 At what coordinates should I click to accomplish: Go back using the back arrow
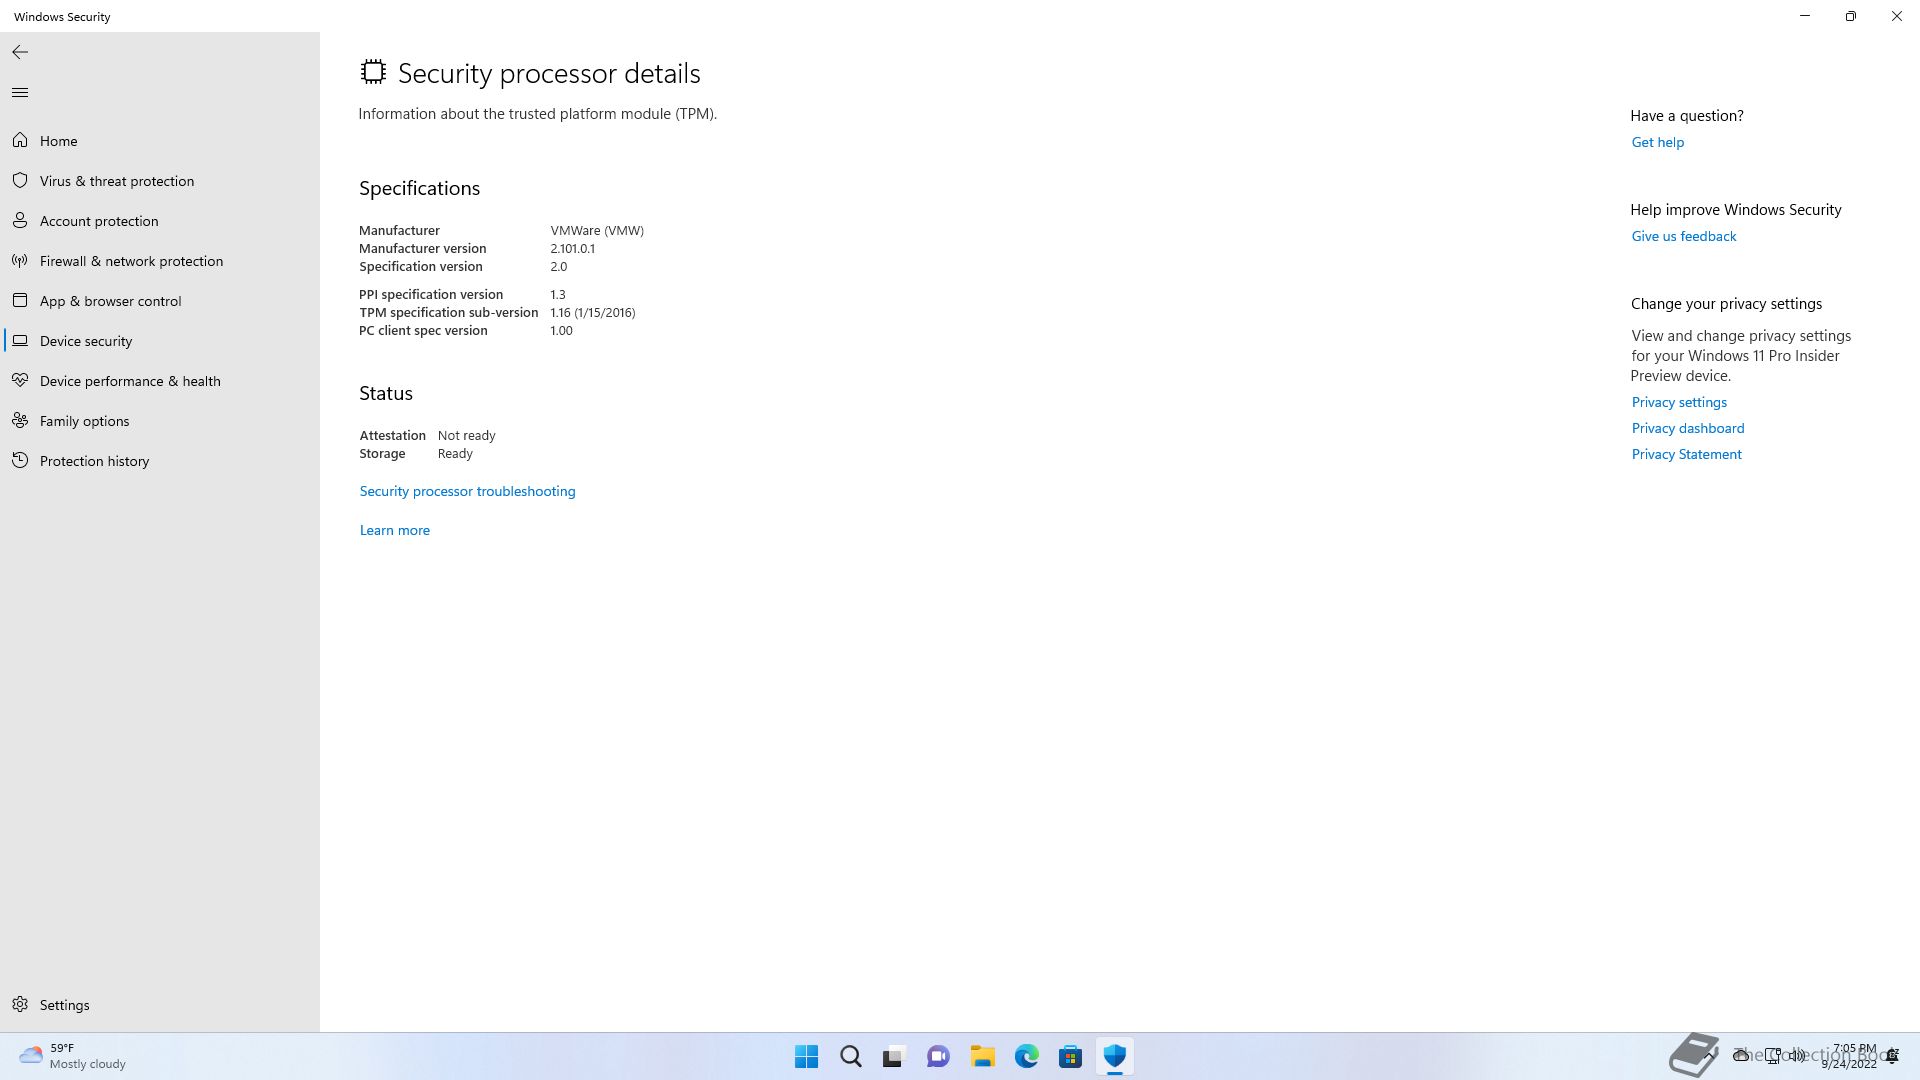[x=20, y=52]
